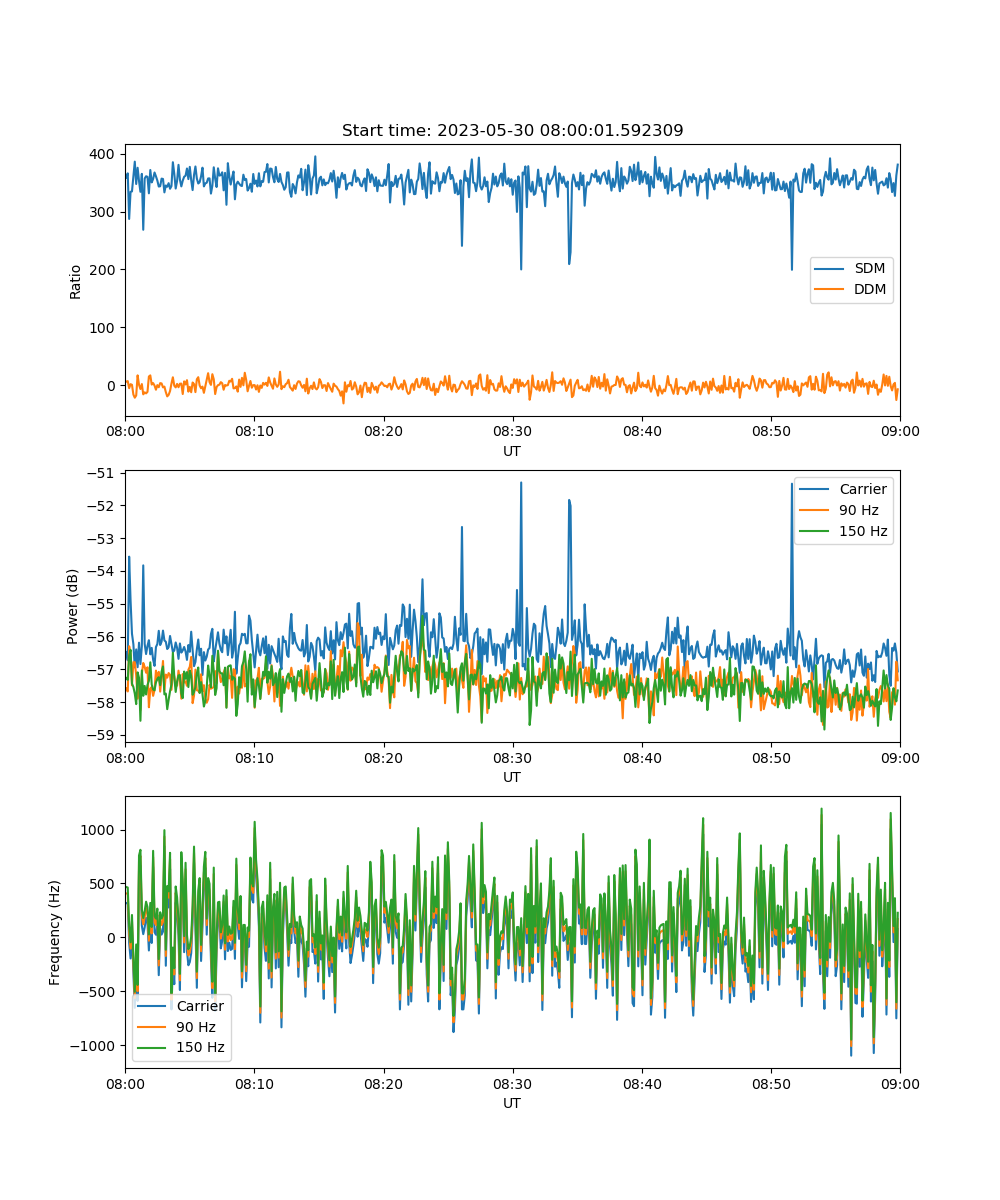Screen dimensions: 1000x1200
Task: Click the 'Frequency (Hz)' y-axis label
Action: (55, 932)
